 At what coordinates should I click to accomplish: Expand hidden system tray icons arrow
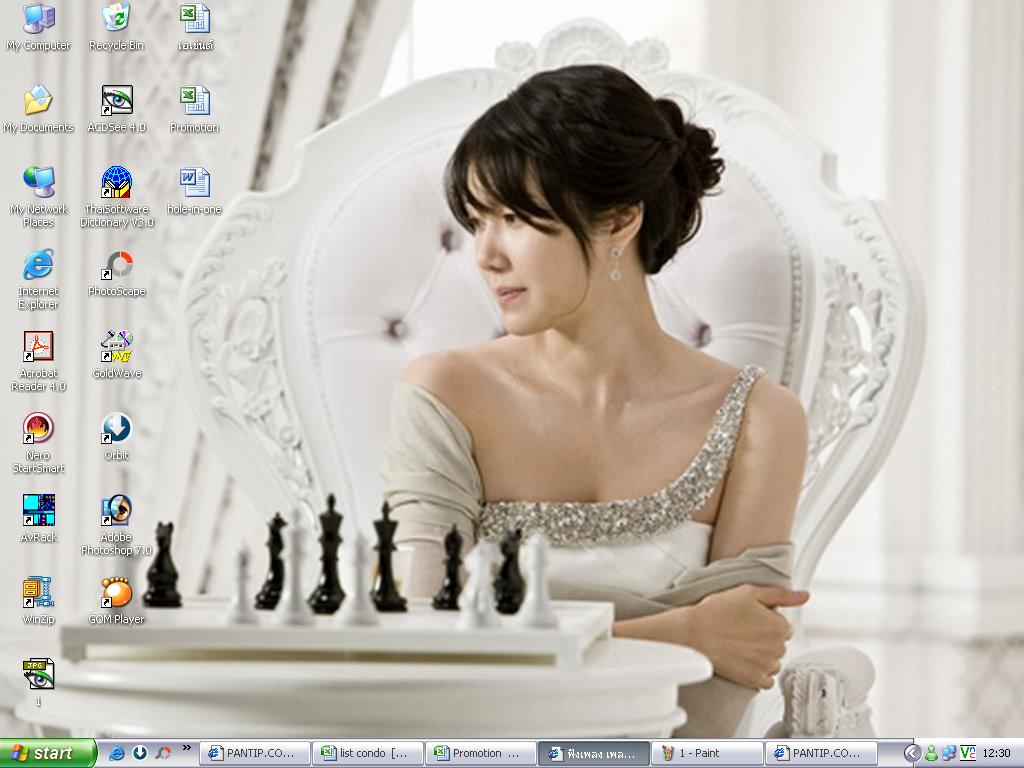(912, 754)
